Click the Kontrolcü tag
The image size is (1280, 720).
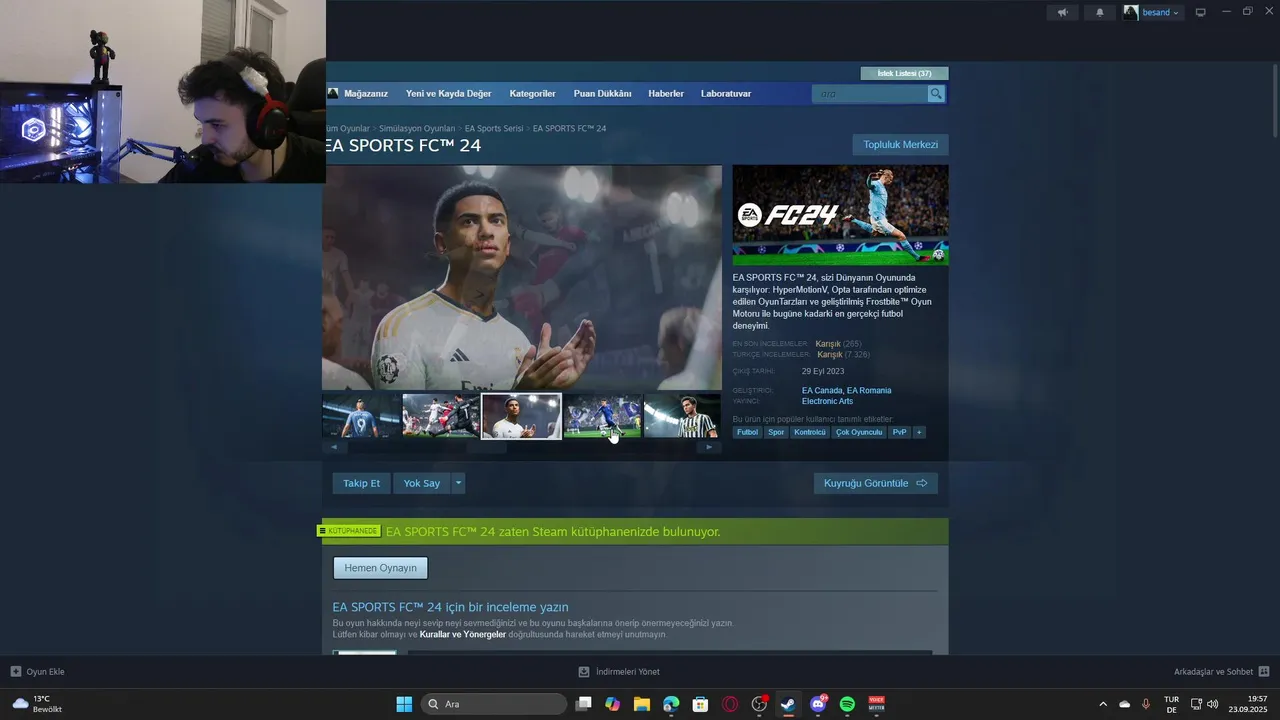pos(810,432)
